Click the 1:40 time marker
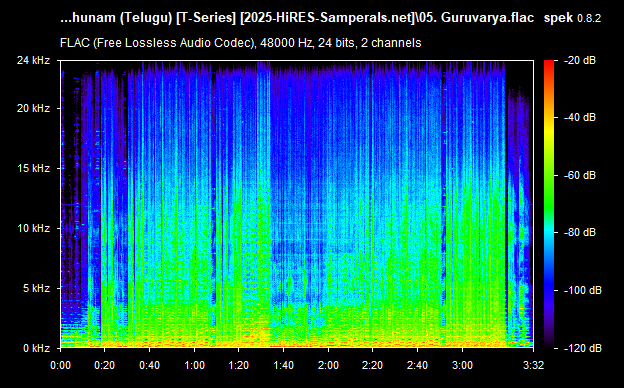The height and width of the screenshot is (388, 624). tap(284, 365)
